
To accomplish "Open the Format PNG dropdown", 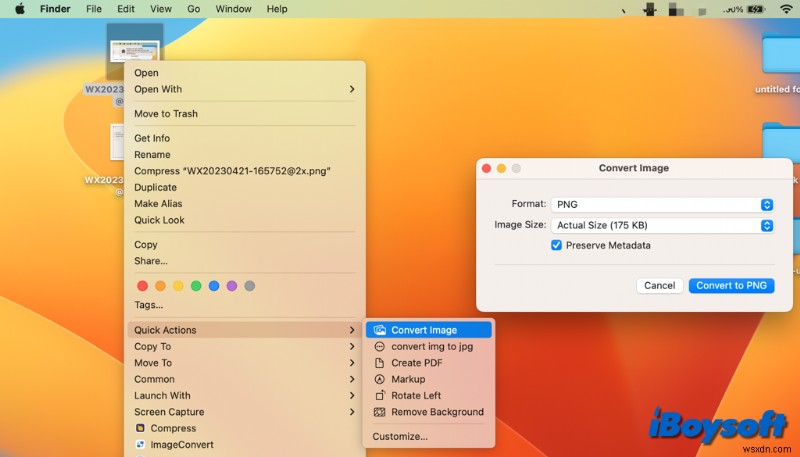I will pyautogui.click(x=662, y=205).
